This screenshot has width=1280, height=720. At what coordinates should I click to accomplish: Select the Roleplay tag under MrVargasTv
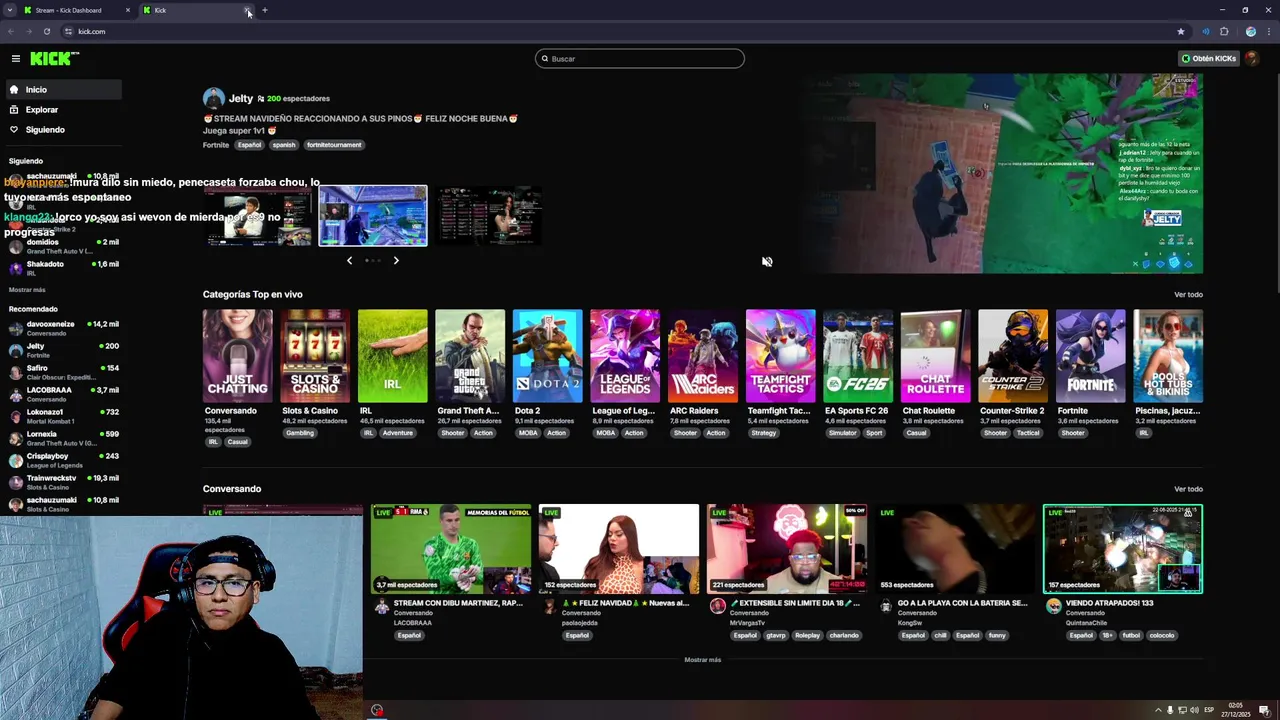coord(807,636)
